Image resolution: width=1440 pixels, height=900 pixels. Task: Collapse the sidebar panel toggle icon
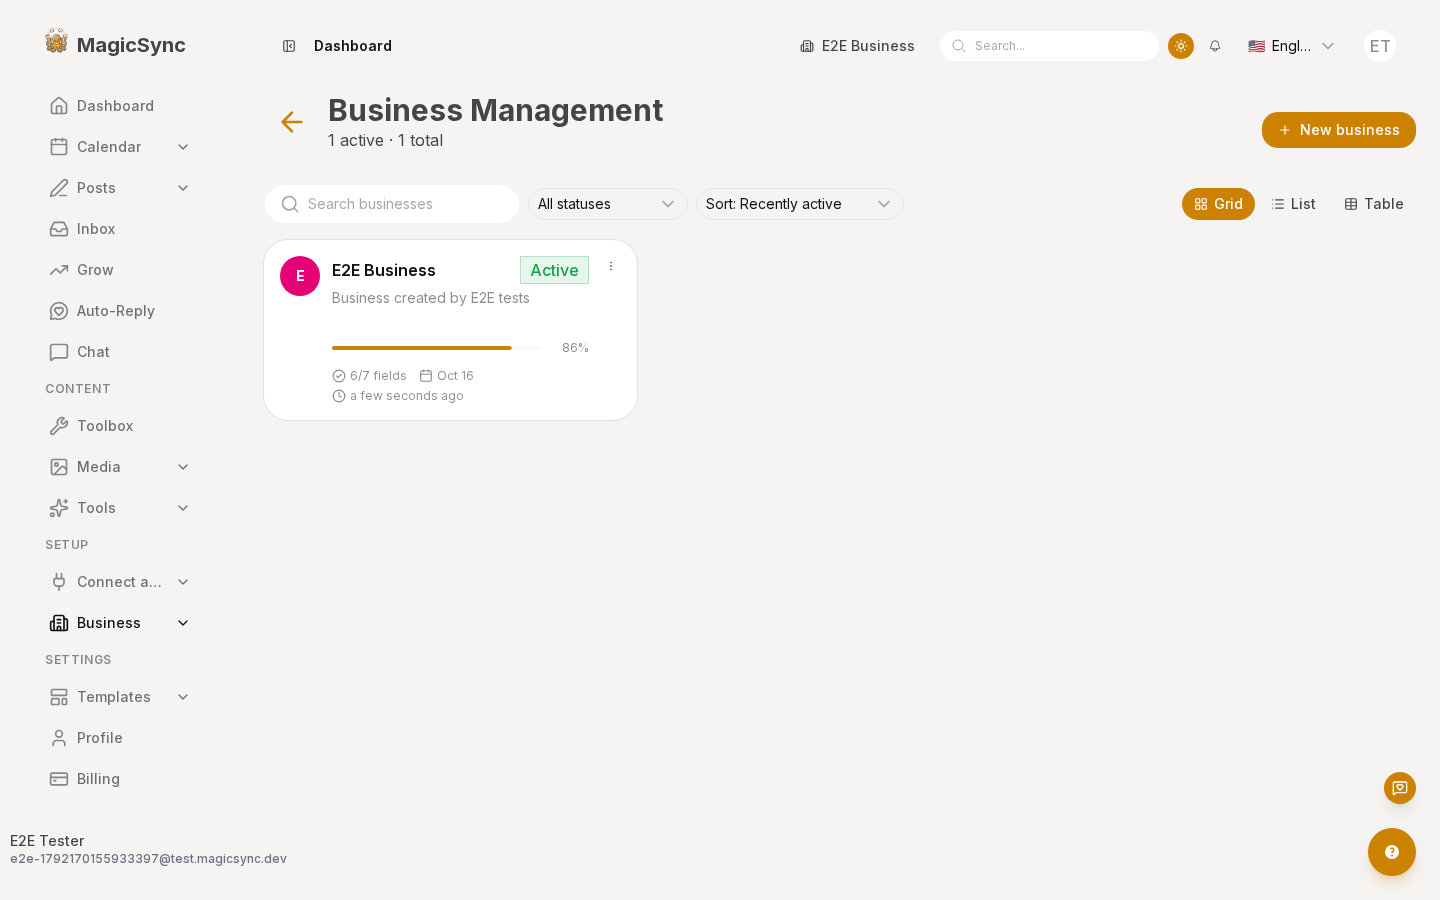pos(289,46)
